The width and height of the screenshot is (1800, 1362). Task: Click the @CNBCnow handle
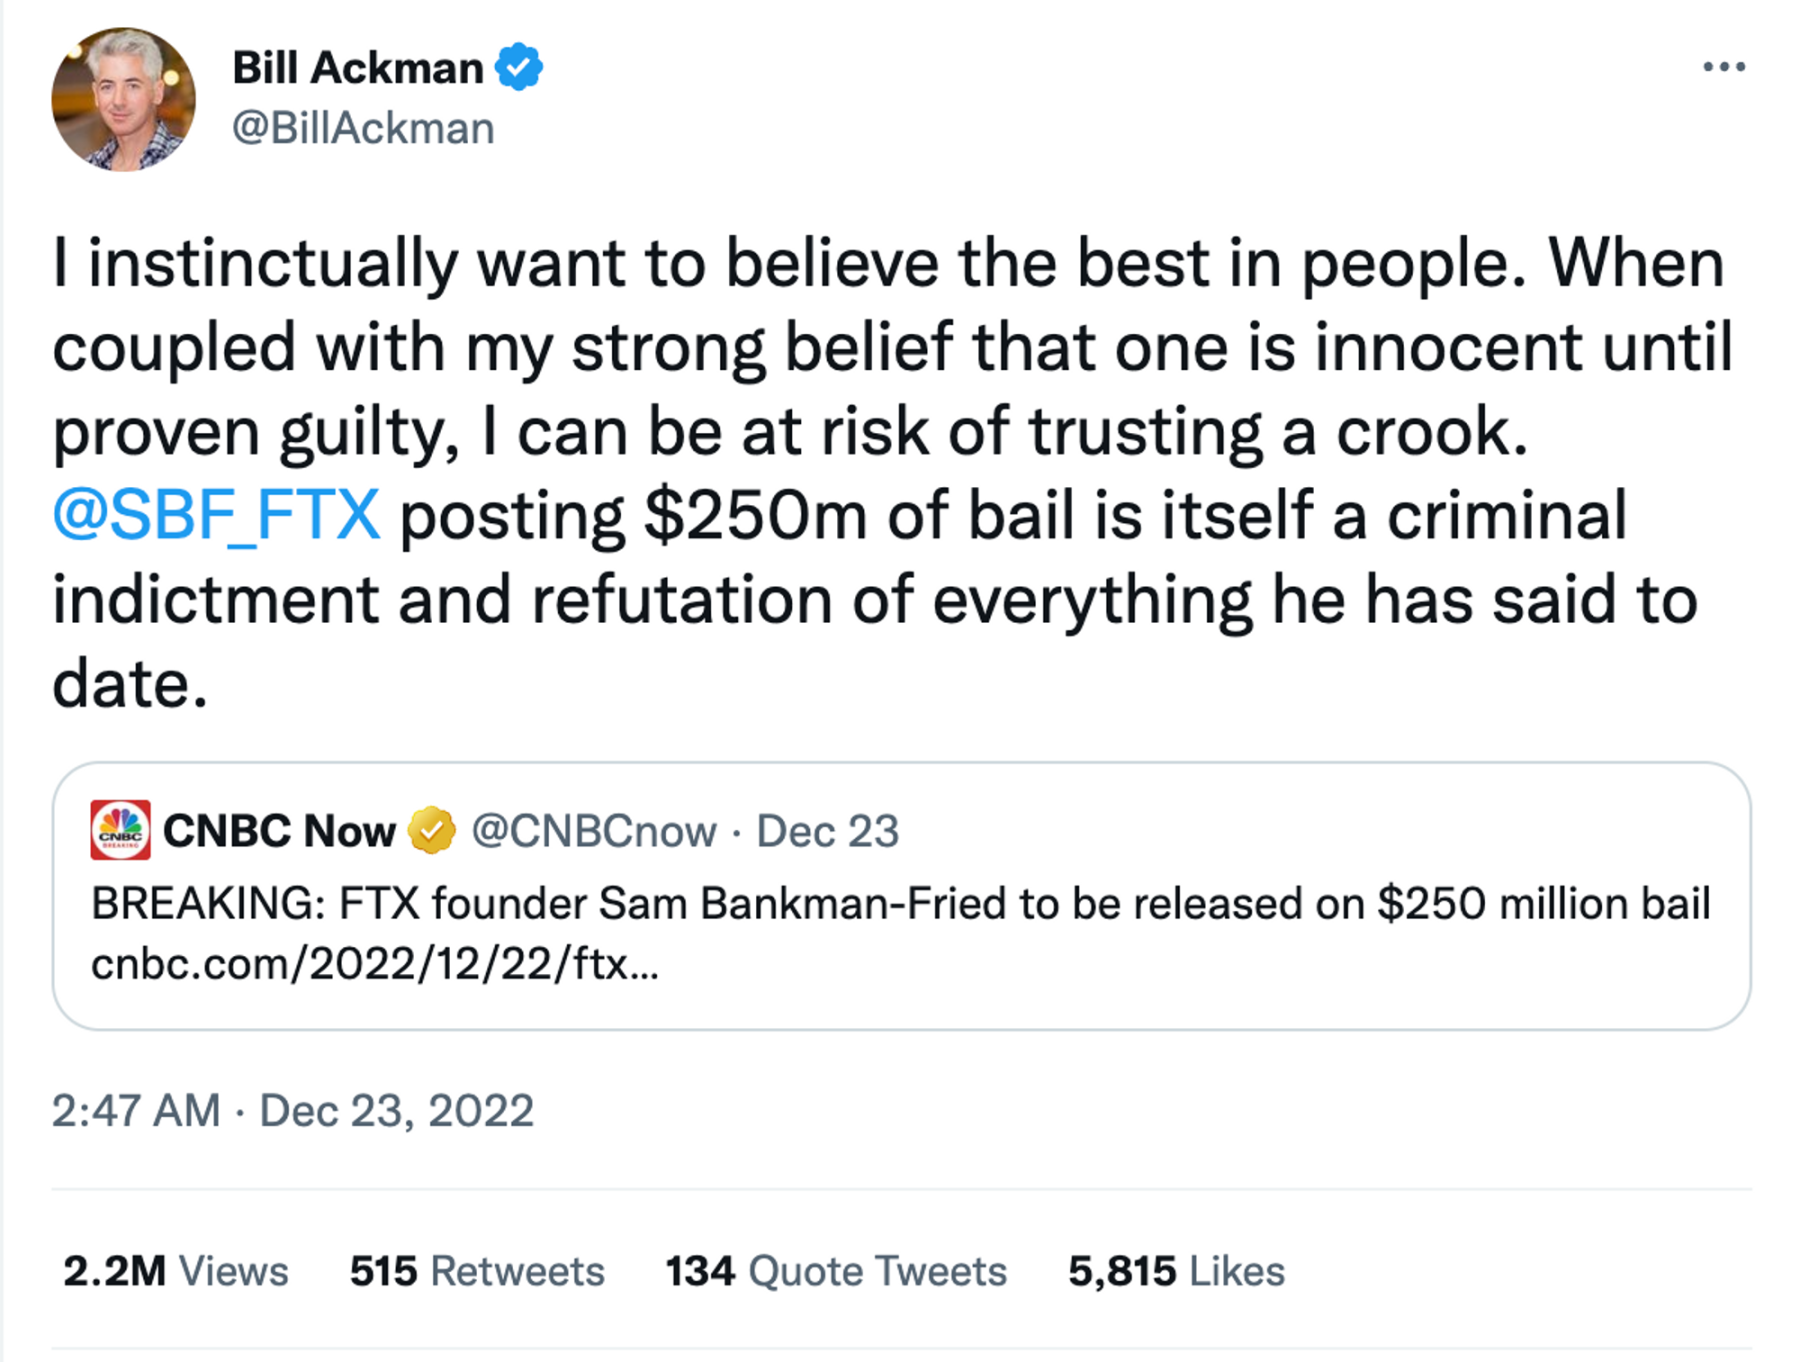(x=594, y=830)
